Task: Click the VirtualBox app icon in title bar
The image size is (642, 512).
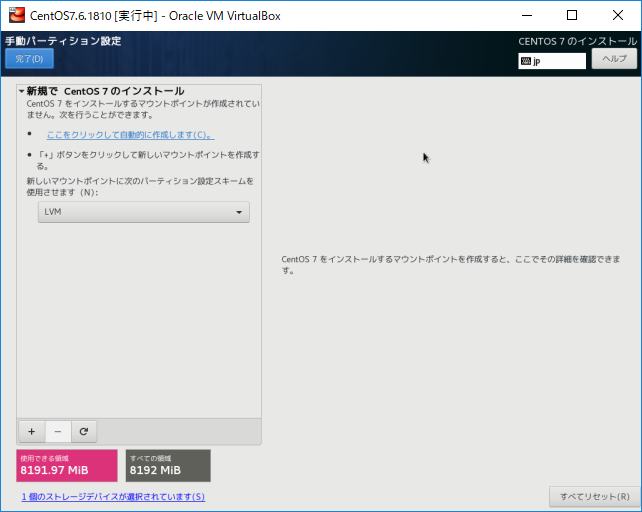Action: pyautogui.click(x=17, y=16)
